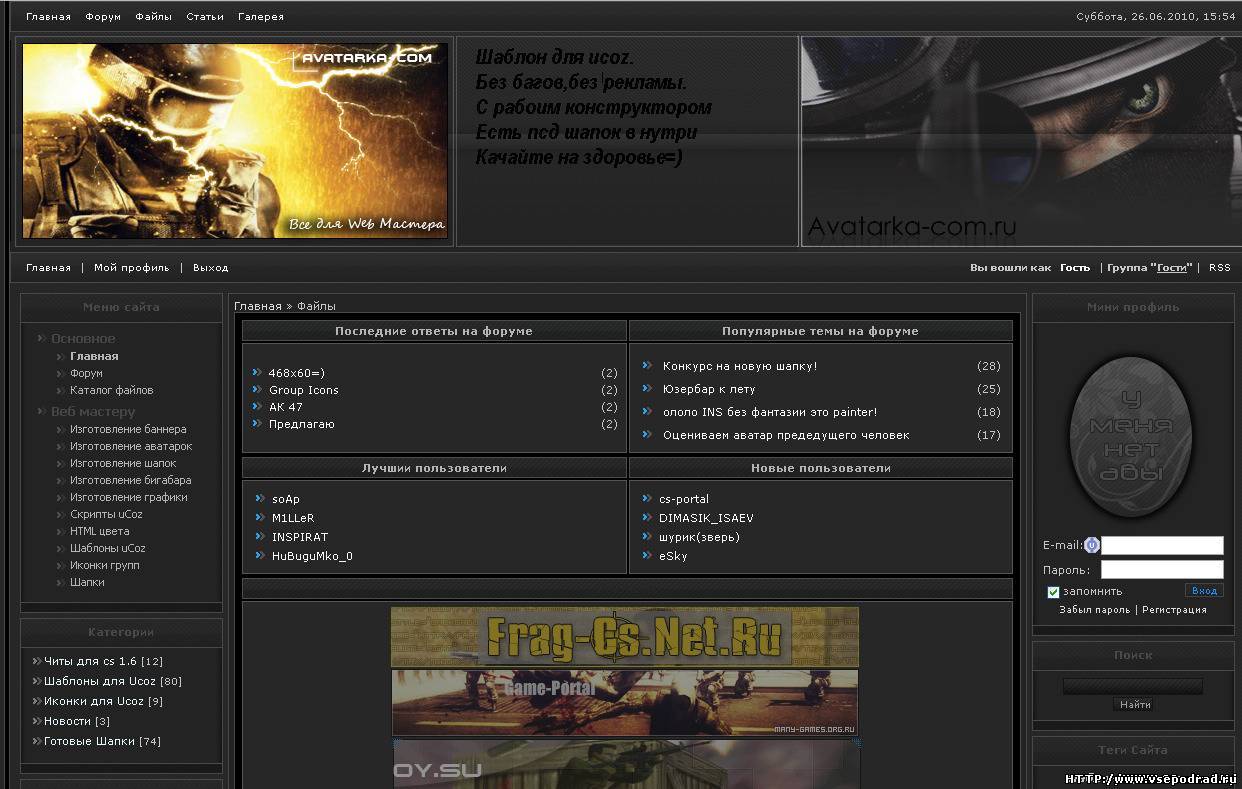Open Форум in the top menu
1242x789 pixels.
103,17
